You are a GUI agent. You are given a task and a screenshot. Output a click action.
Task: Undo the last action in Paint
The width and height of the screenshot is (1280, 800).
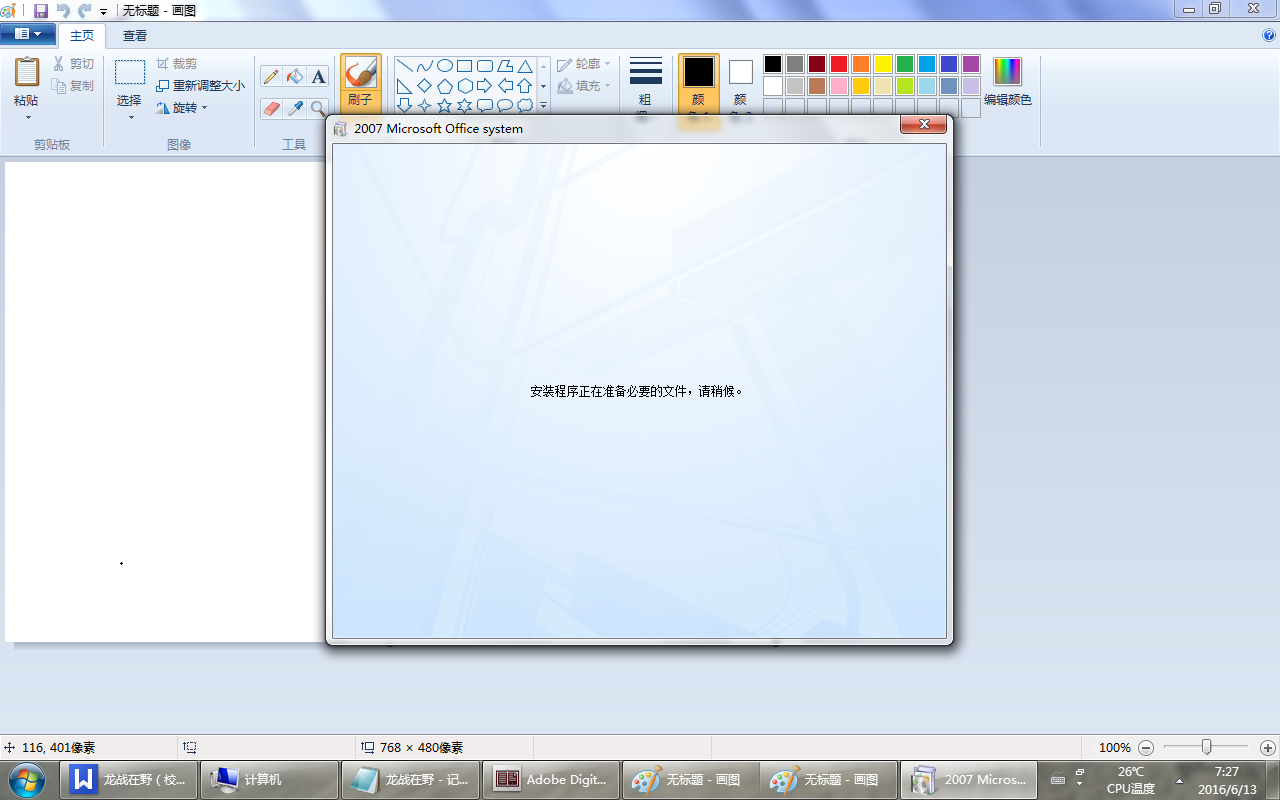(x=63, y=11)
